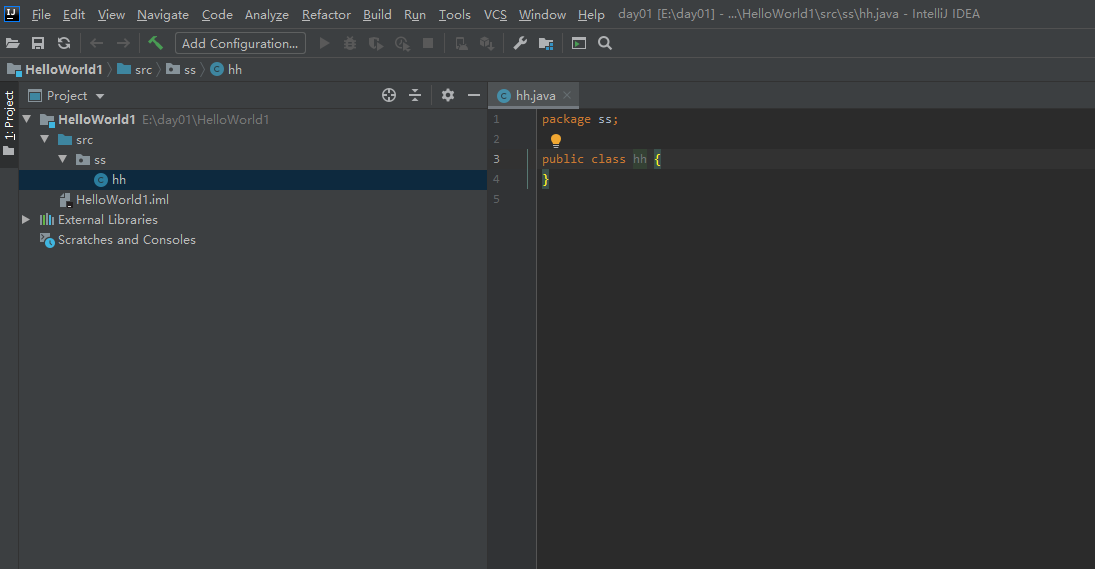Click the Collapse All icon in Project panel
The height and width of the screenshot is (569, 1095).
click(x=415, y=96)
